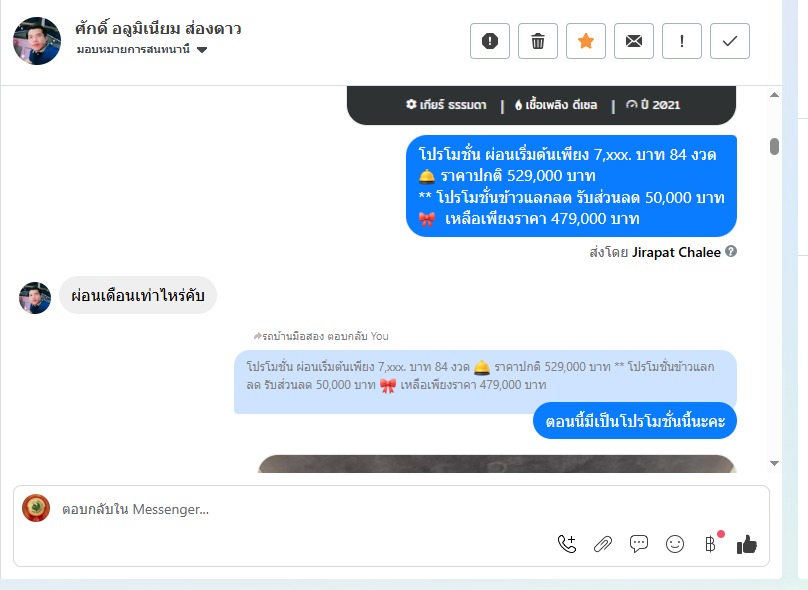
Task: Open the baht payment request icon
Action: [x=711, y=544]
